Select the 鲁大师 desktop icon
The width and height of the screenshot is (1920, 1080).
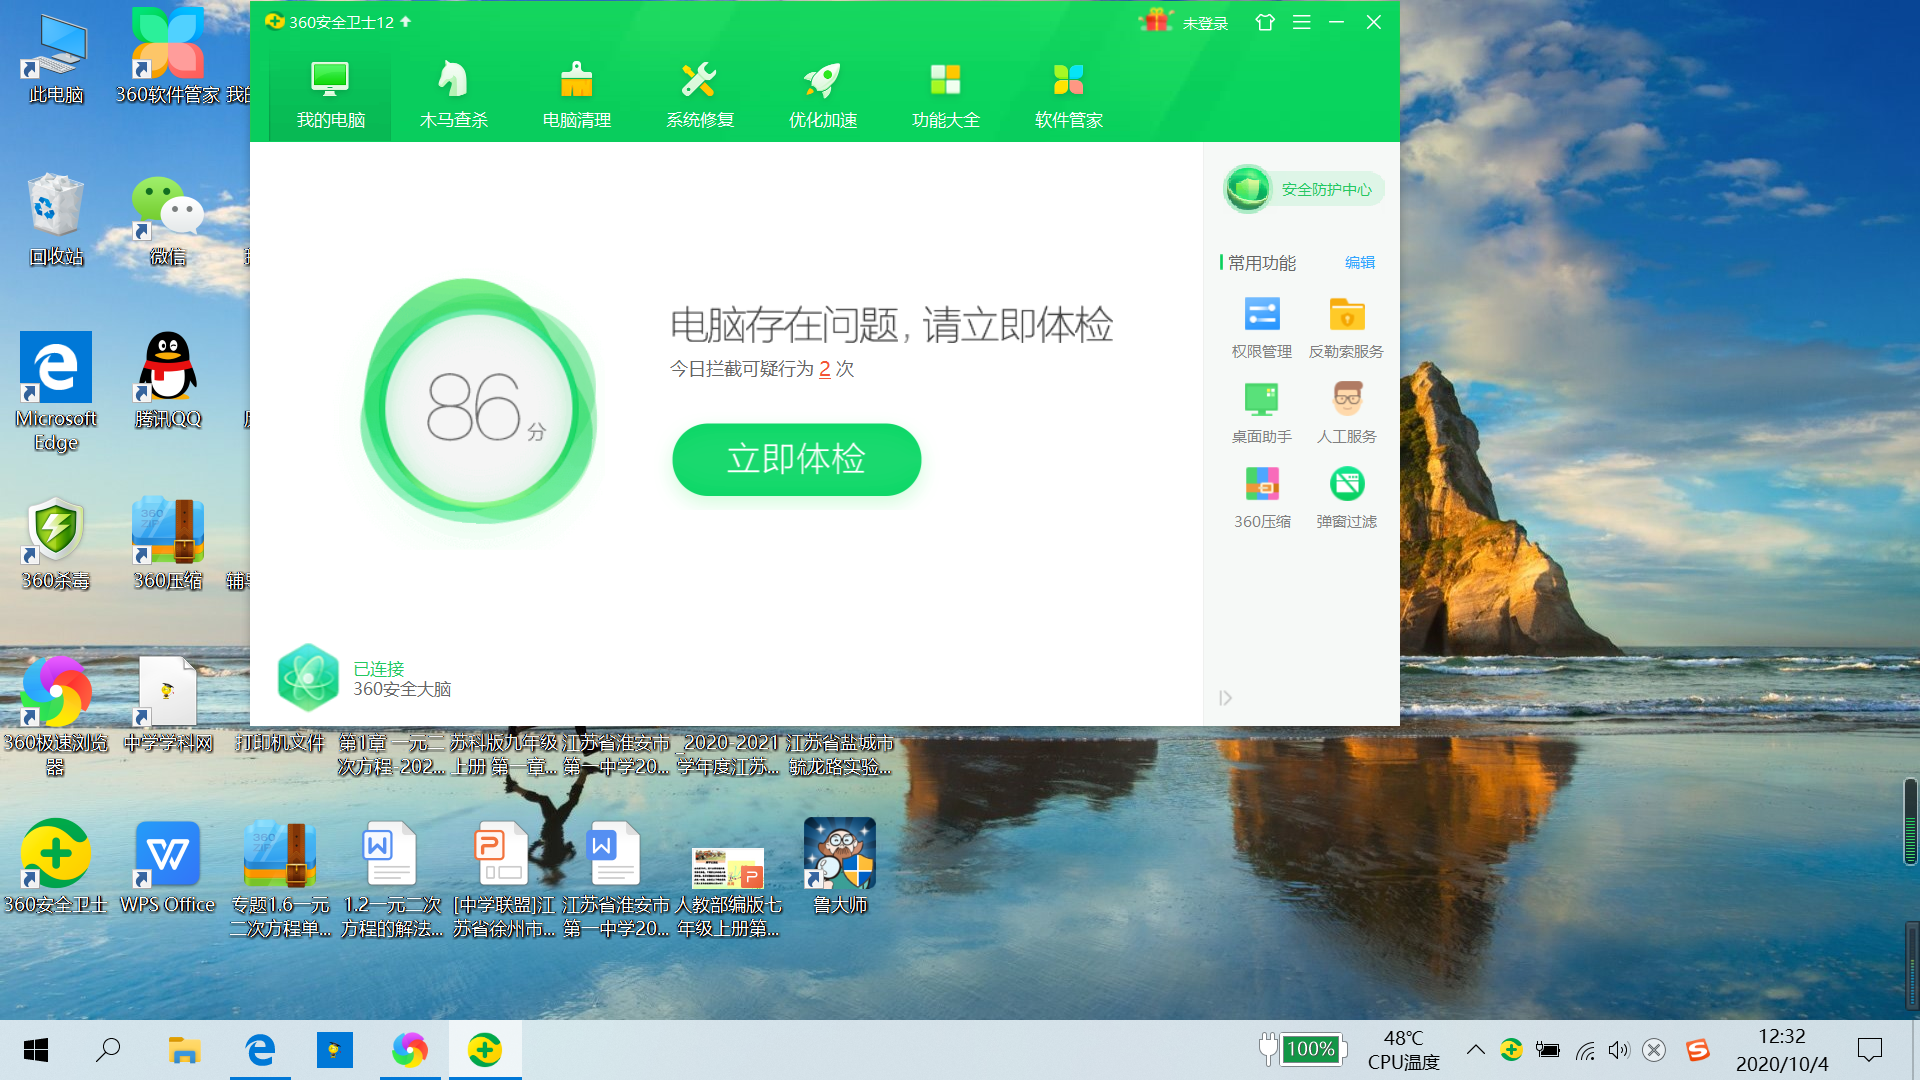coord(840,866)
